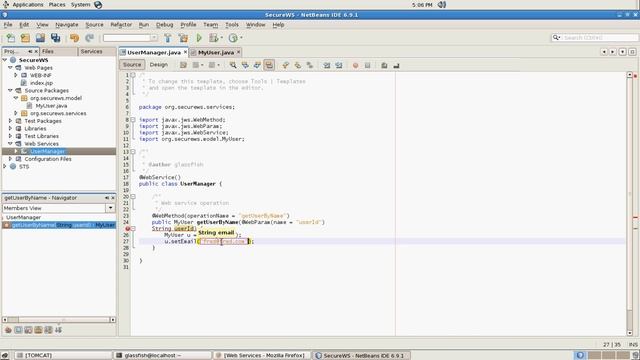Build the main project hammer icon
The image size is (640, 360).
tap(168, 38)
